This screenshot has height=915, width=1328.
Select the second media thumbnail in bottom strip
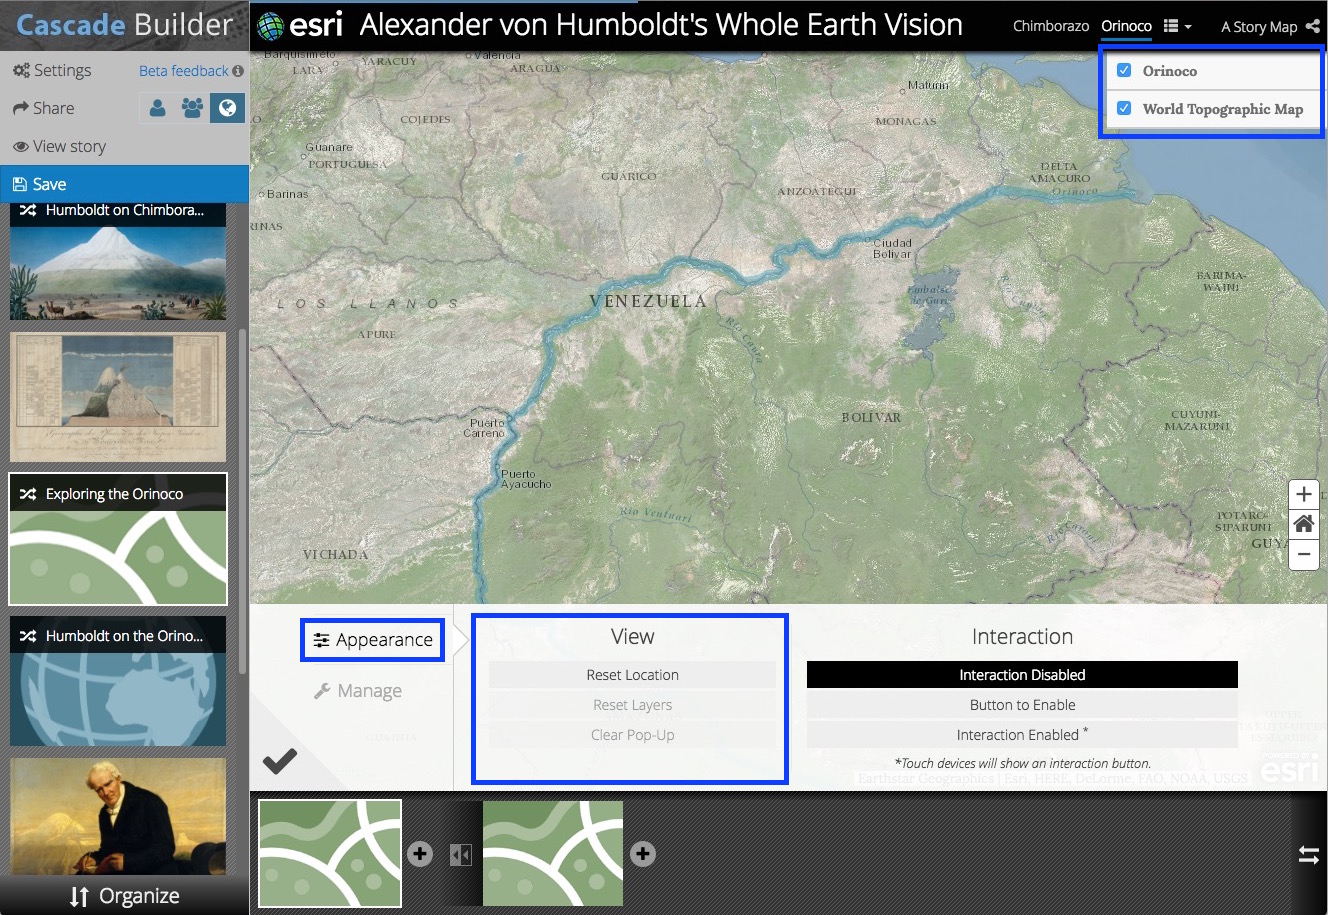[x=553, y=853]
